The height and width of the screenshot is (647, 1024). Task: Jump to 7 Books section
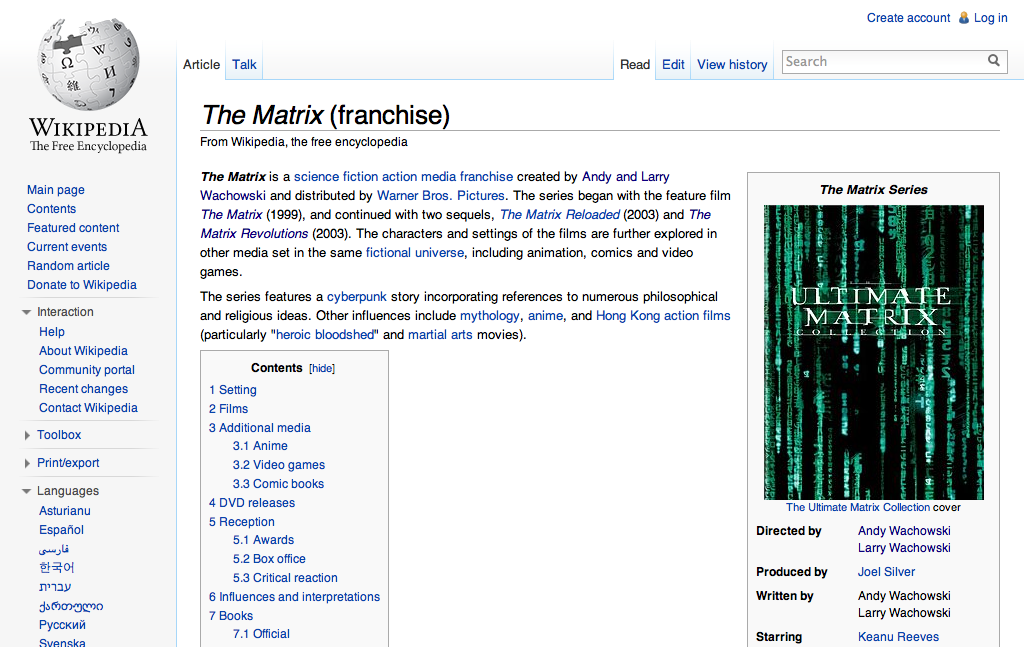click(x=231, y=616)
